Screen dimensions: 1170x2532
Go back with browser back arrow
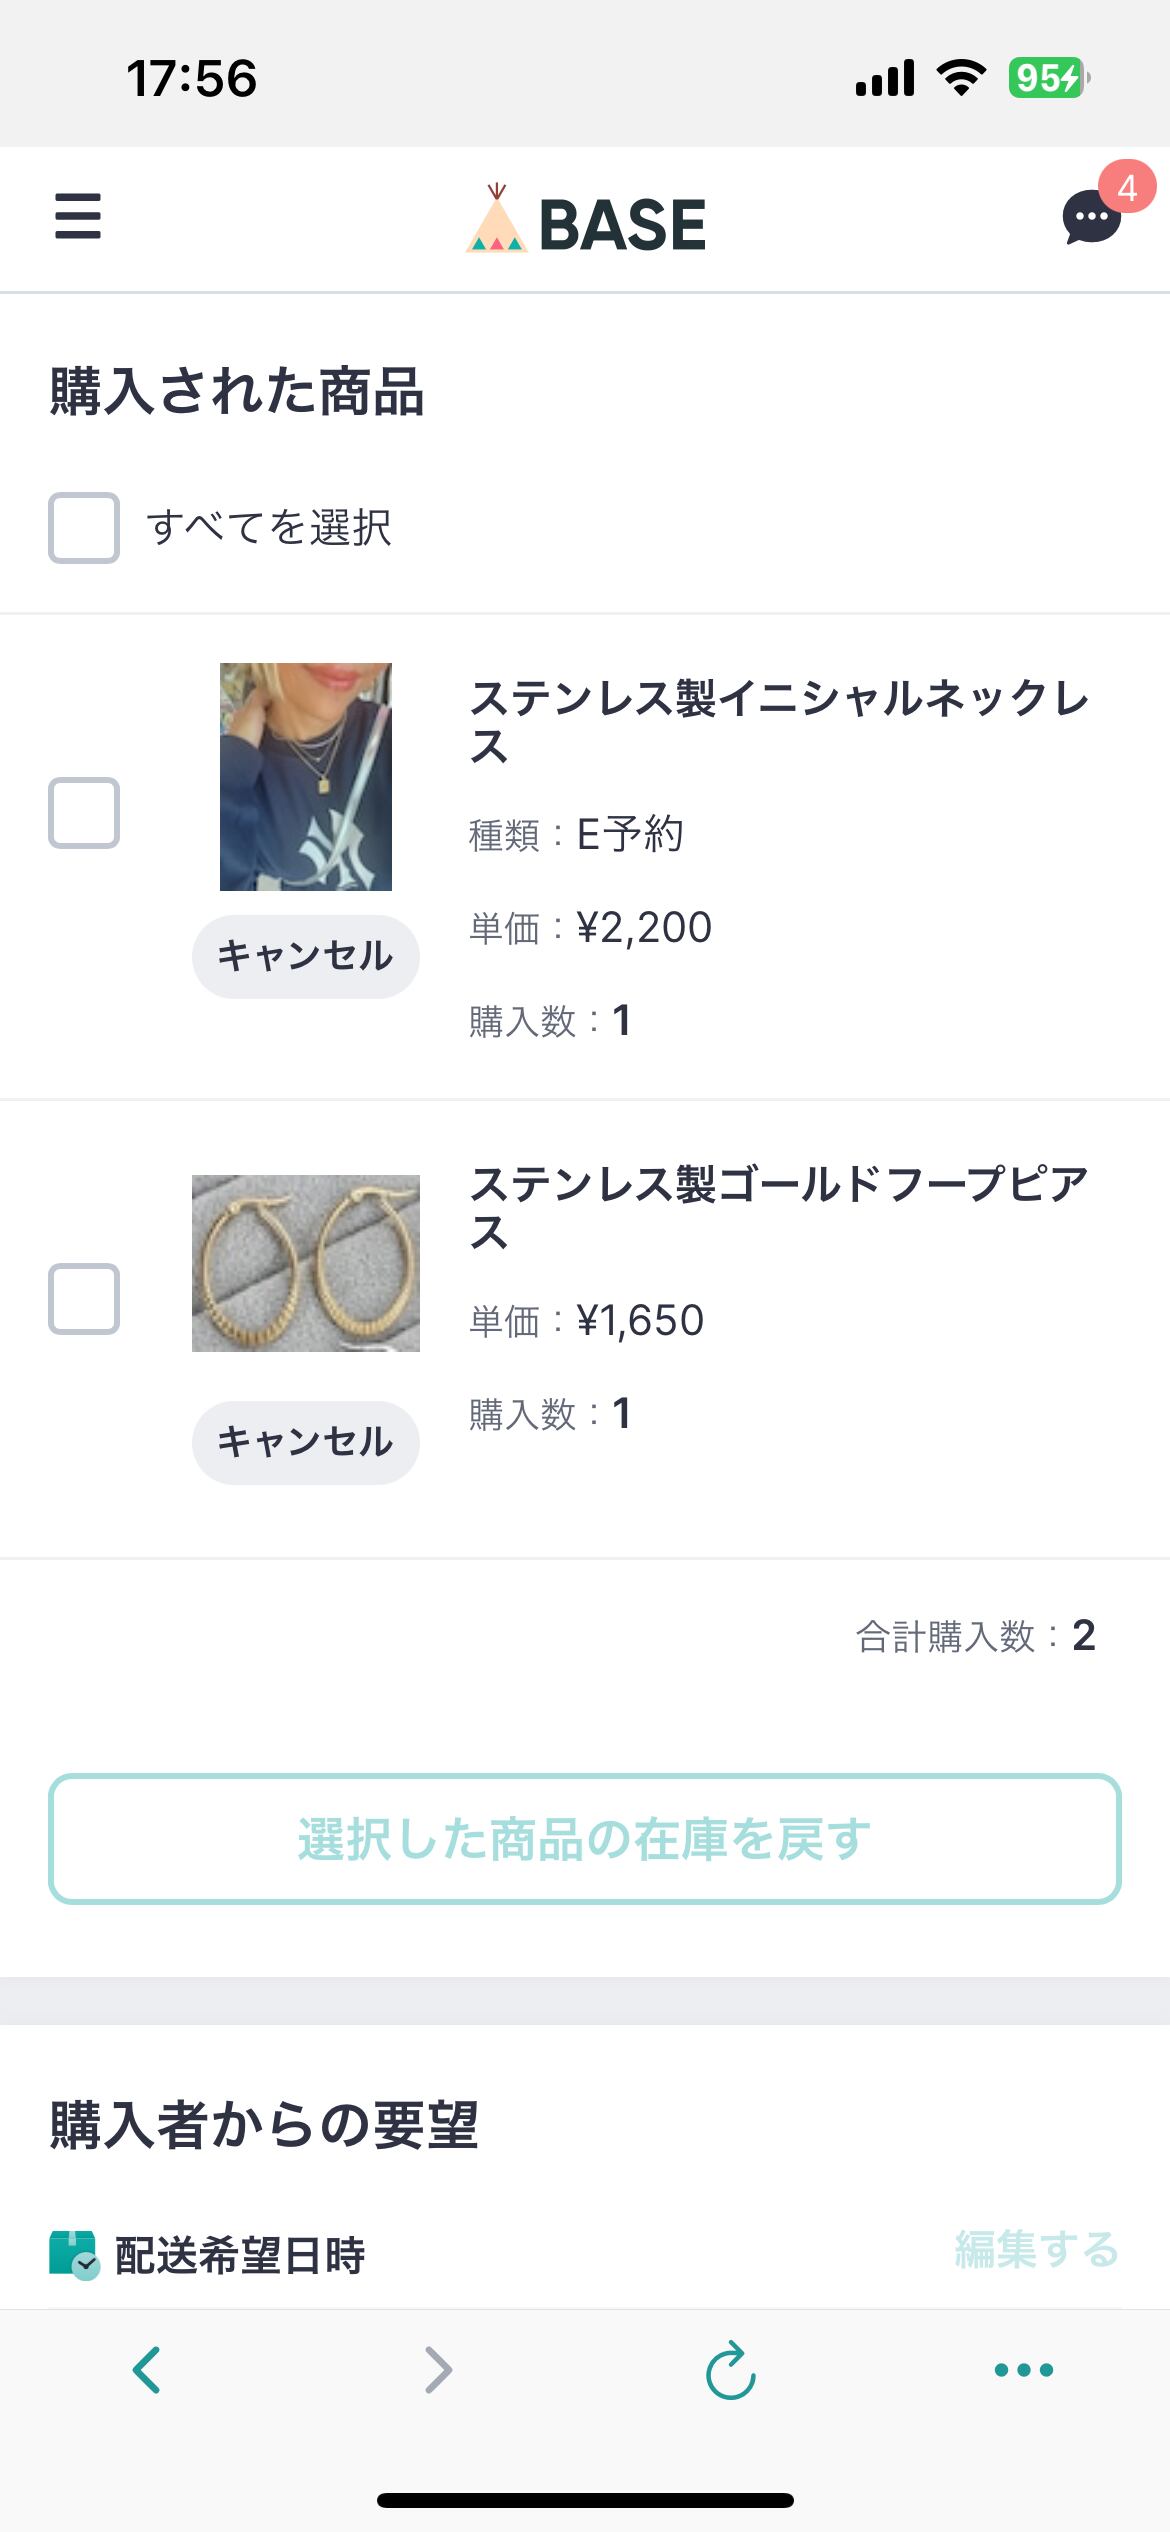(147, 2369)
